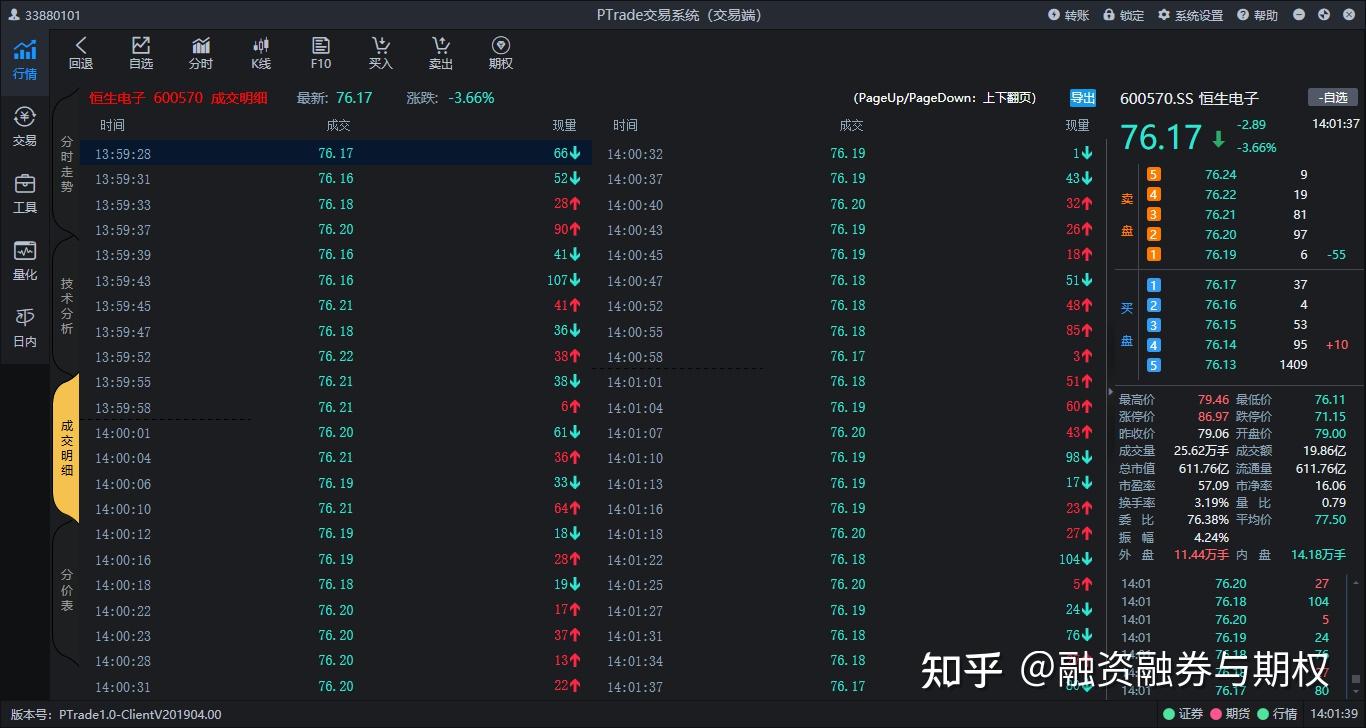Select the 成交明细 vertical tab
1366x728 pixels.
pyautogui.click(x=67, y=447)
